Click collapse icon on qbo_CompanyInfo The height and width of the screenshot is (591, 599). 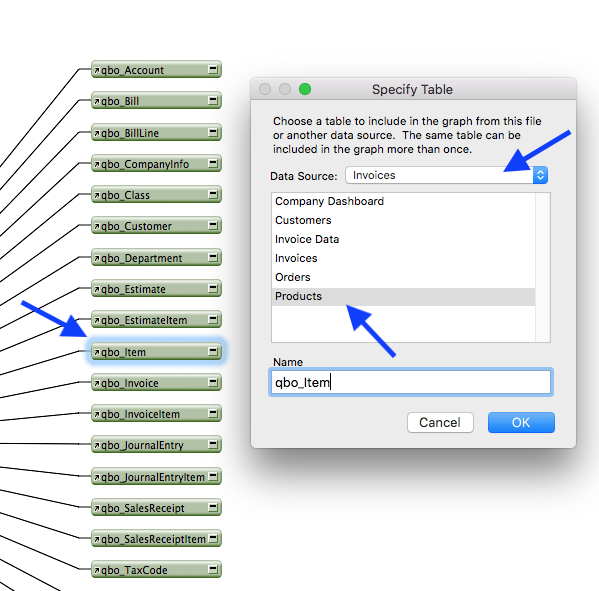coord(213,164)
